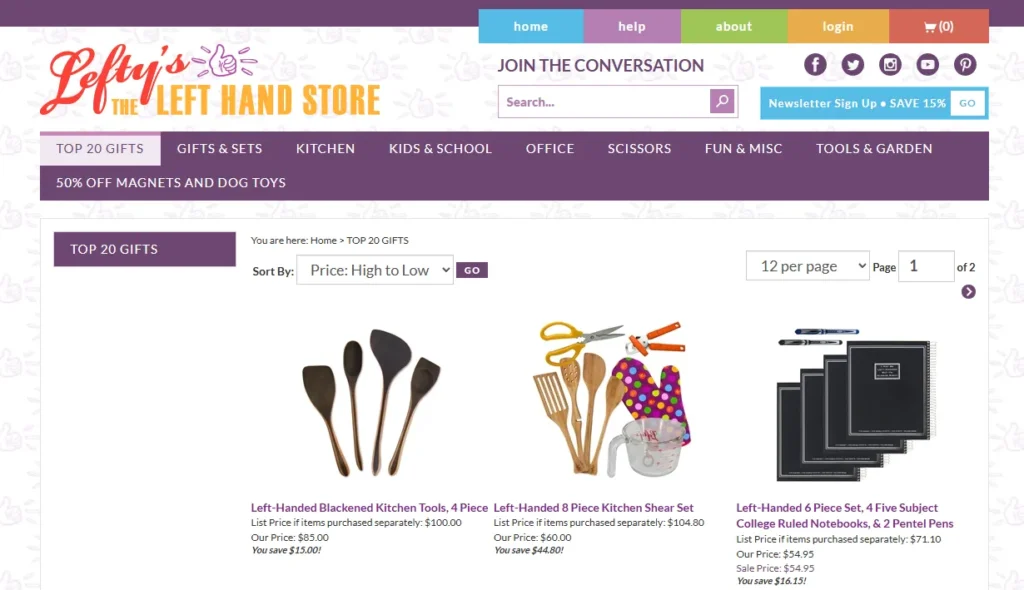
Task: Click the magnifier search button
Action: 722,101
